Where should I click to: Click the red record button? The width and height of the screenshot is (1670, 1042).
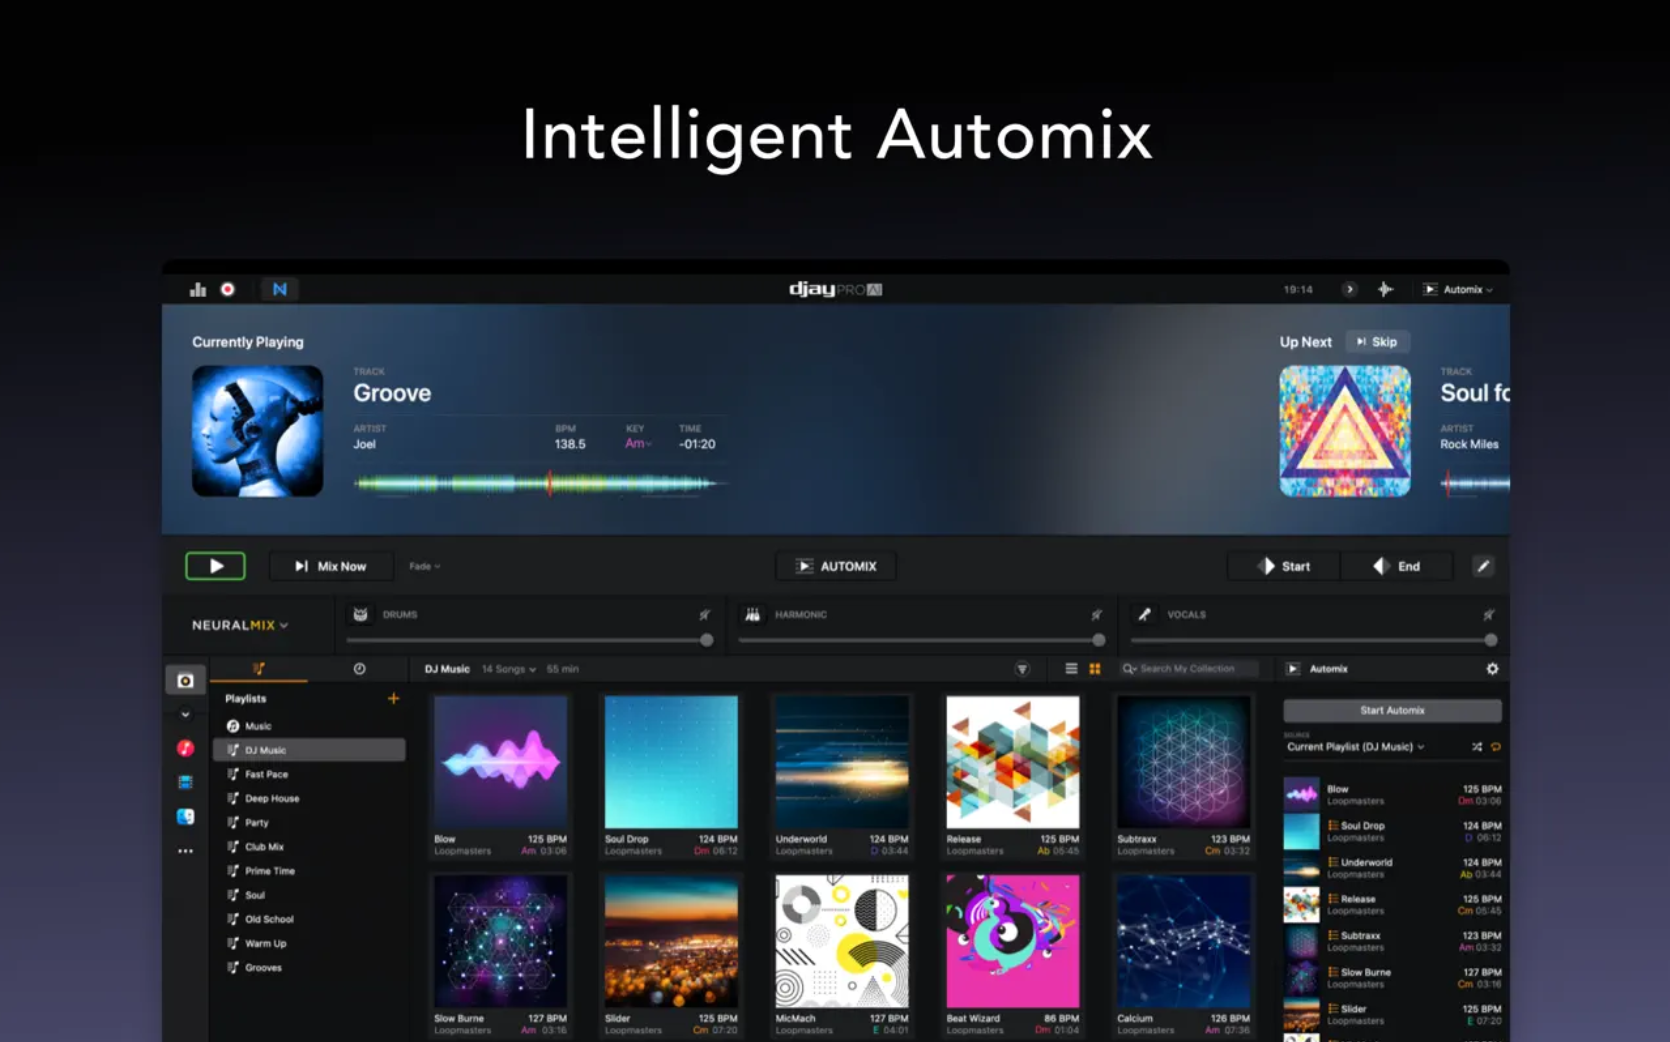click(228, 289)
